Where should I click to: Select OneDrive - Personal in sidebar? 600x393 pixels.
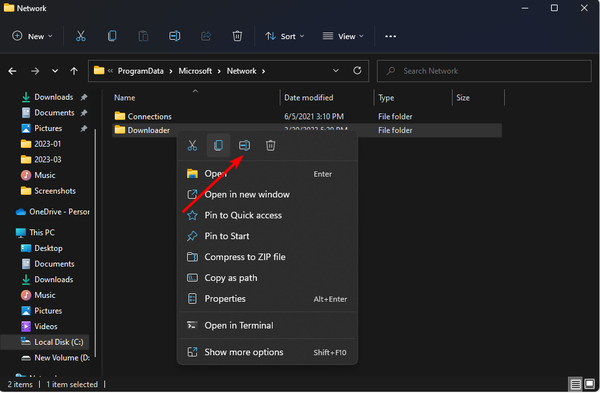tap(52, 212)
